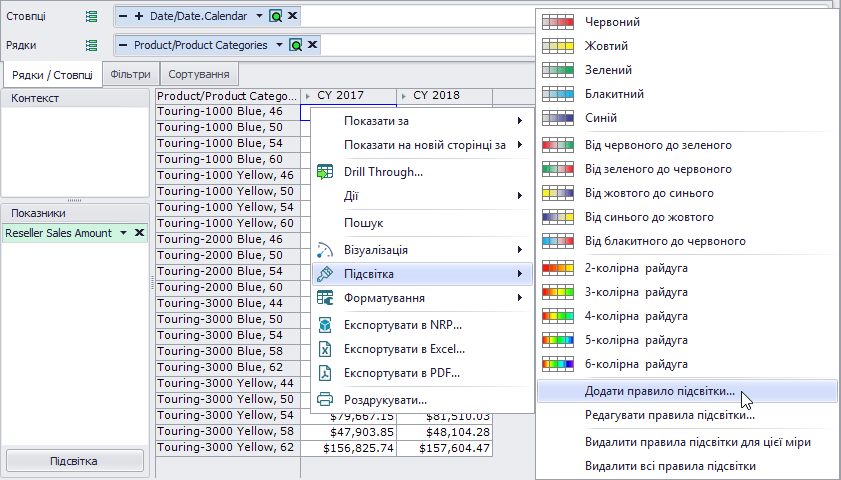The image size is (841, 480).
Task: Apply the 4-колірна райдуга scheme
Action: [x=687, y=316]
